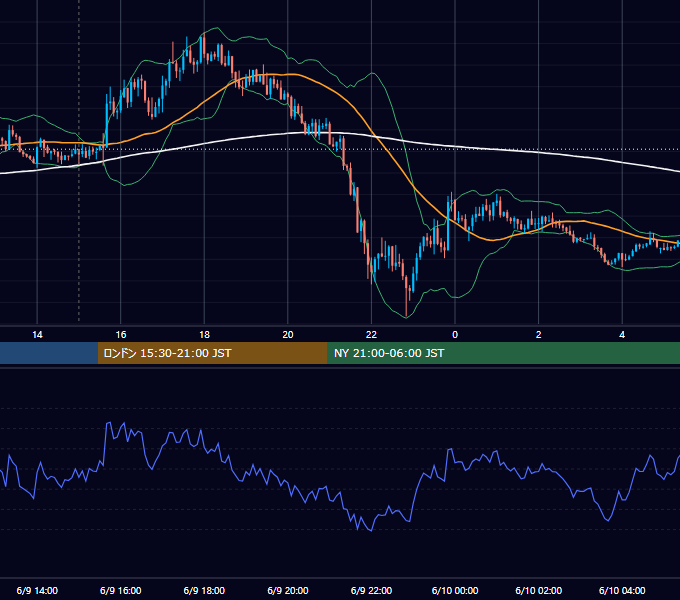This screenshot has height=600, width=680.
Task: Click the NY 21:00-06:00 JST session bar
Action: coord(503,353)
